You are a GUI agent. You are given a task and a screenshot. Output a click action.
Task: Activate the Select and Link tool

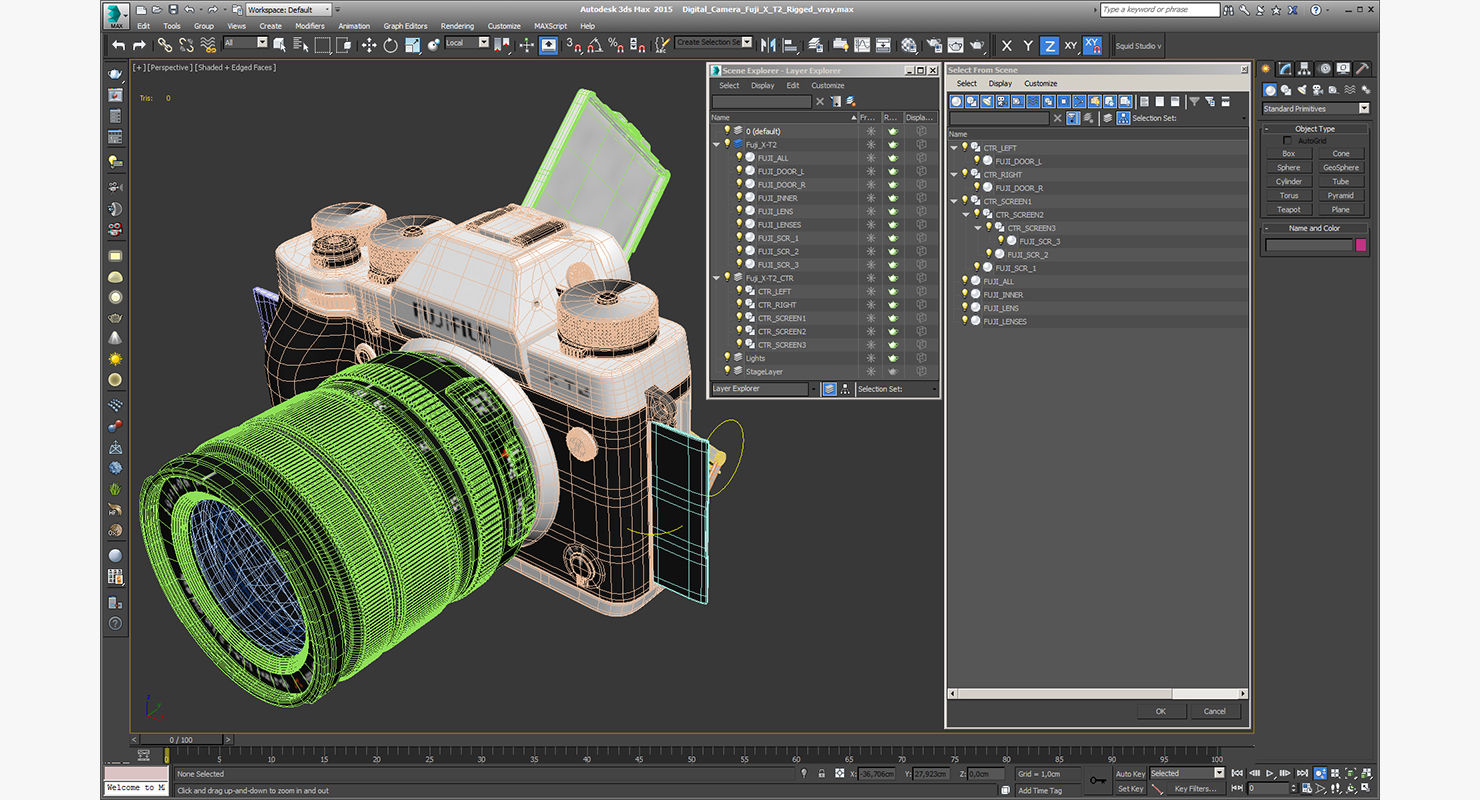click(164, 45)
